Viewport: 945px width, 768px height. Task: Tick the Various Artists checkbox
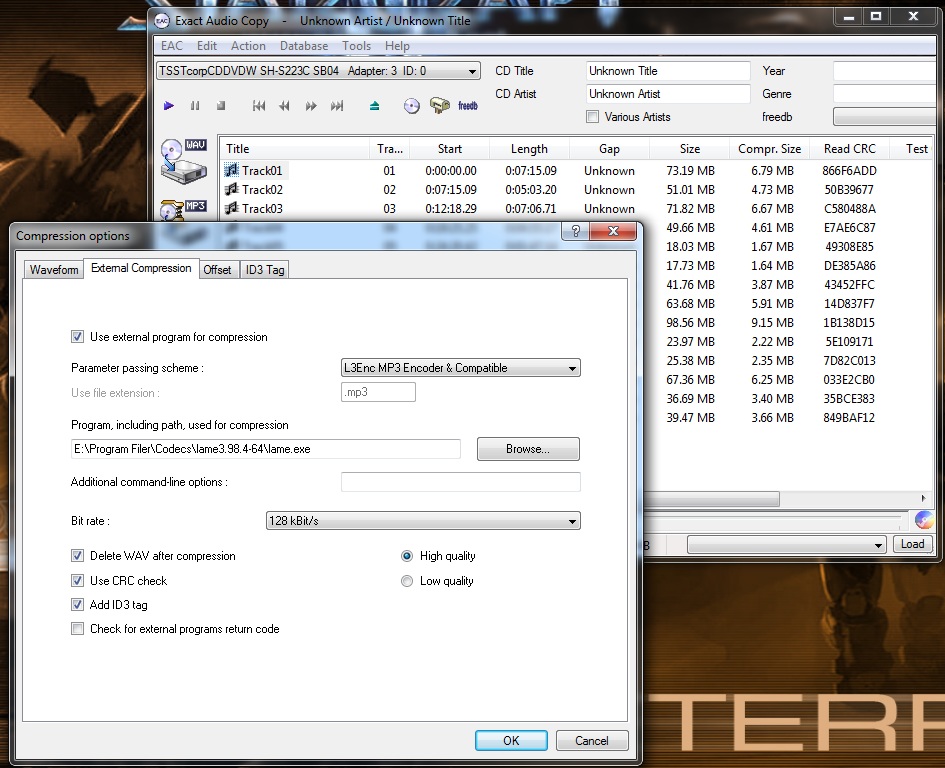tap(592, 117)
